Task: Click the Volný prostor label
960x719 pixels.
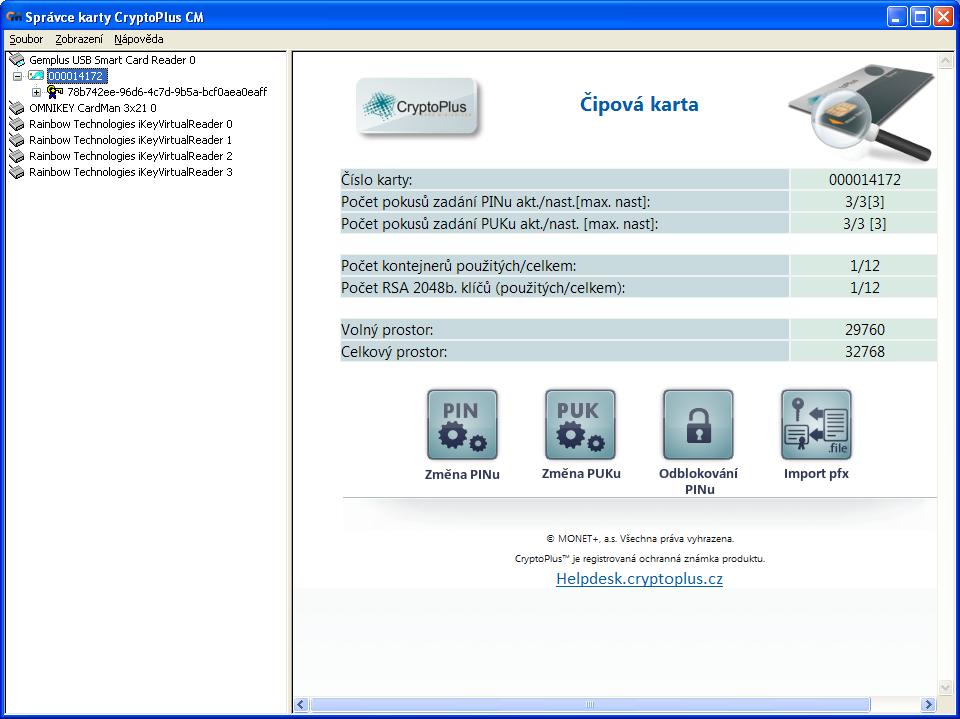Action: [387, 330]
